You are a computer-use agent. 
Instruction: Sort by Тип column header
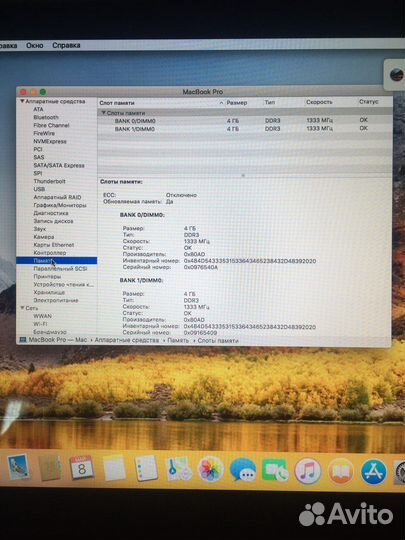270,102
